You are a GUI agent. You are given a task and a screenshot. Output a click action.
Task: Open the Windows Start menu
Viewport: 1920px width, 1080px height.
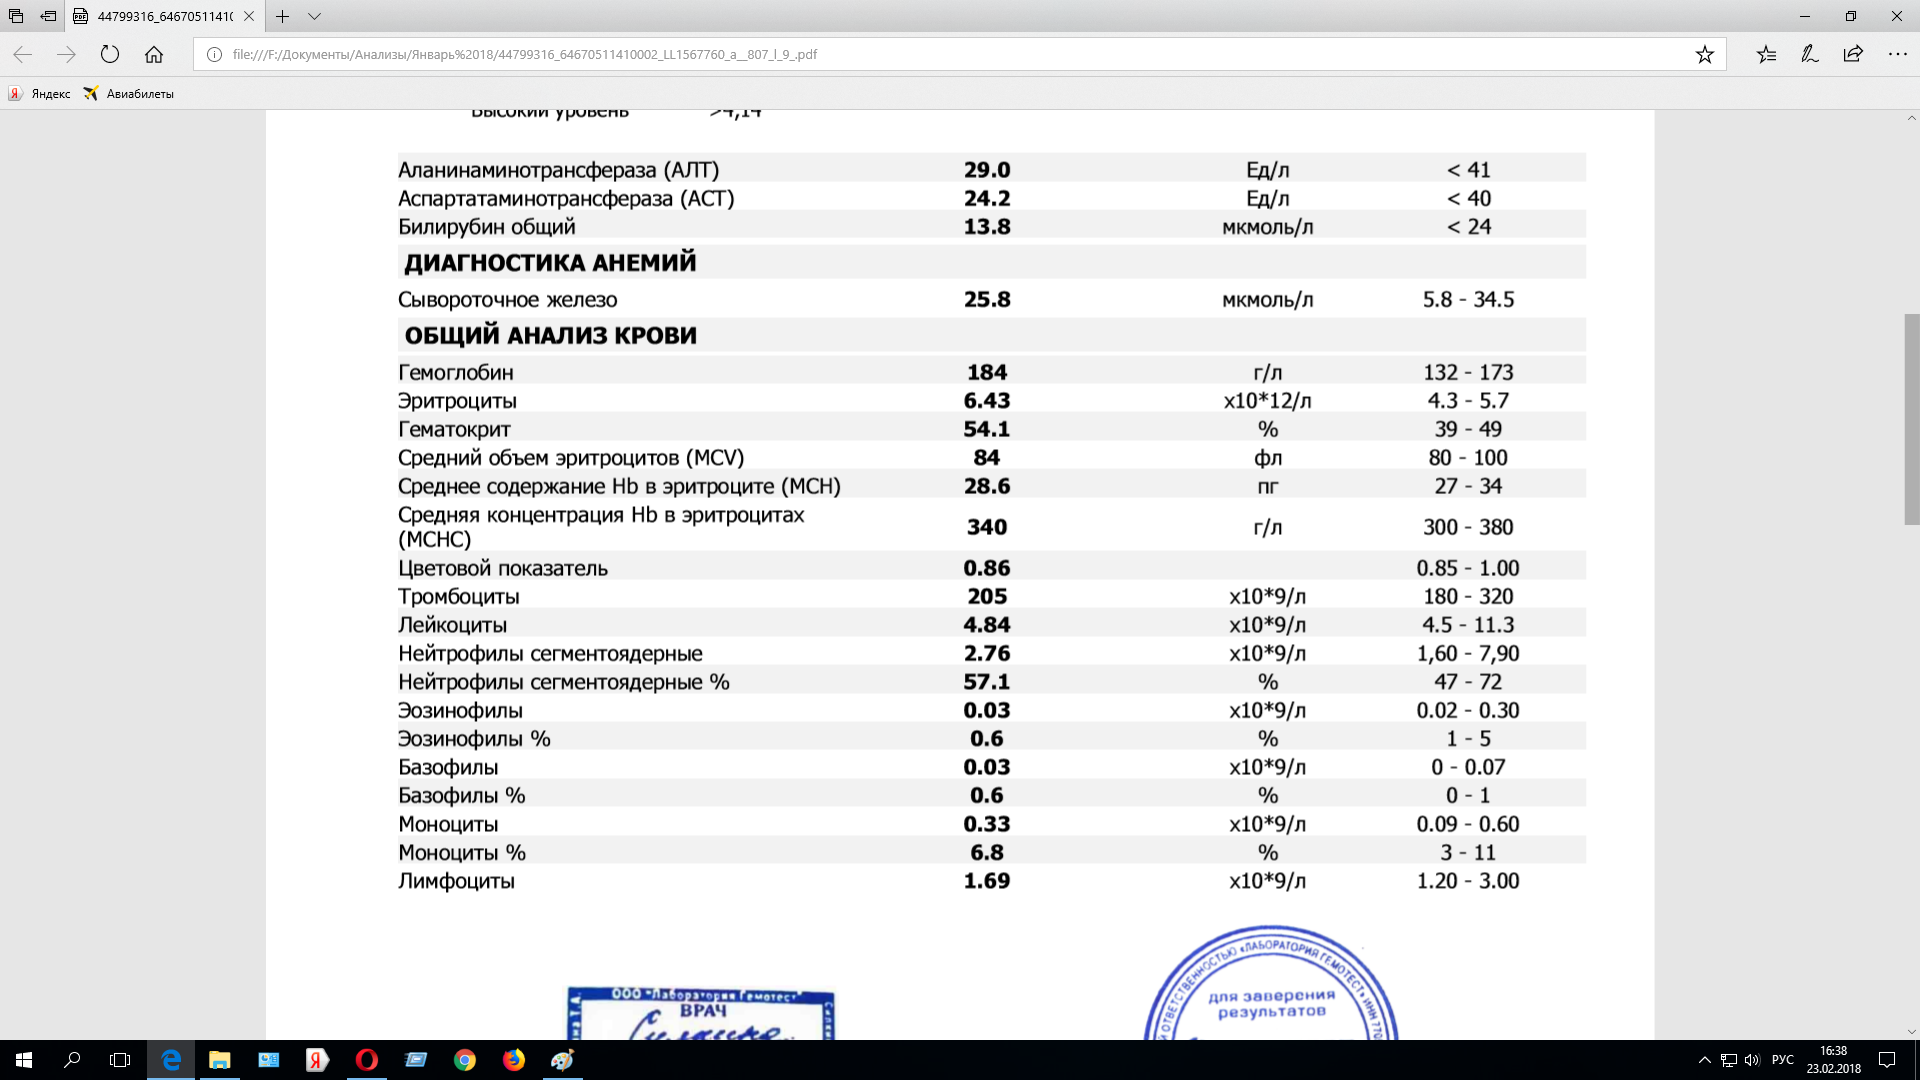click(24, 1060)
